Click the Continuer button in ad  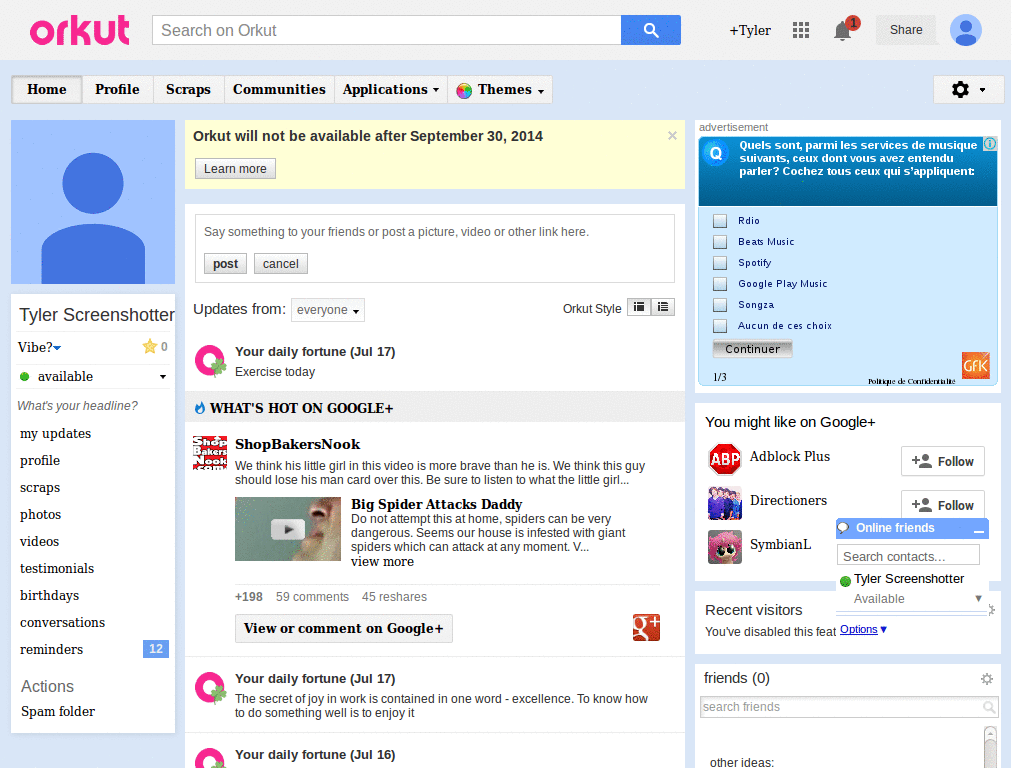(752, 349)
